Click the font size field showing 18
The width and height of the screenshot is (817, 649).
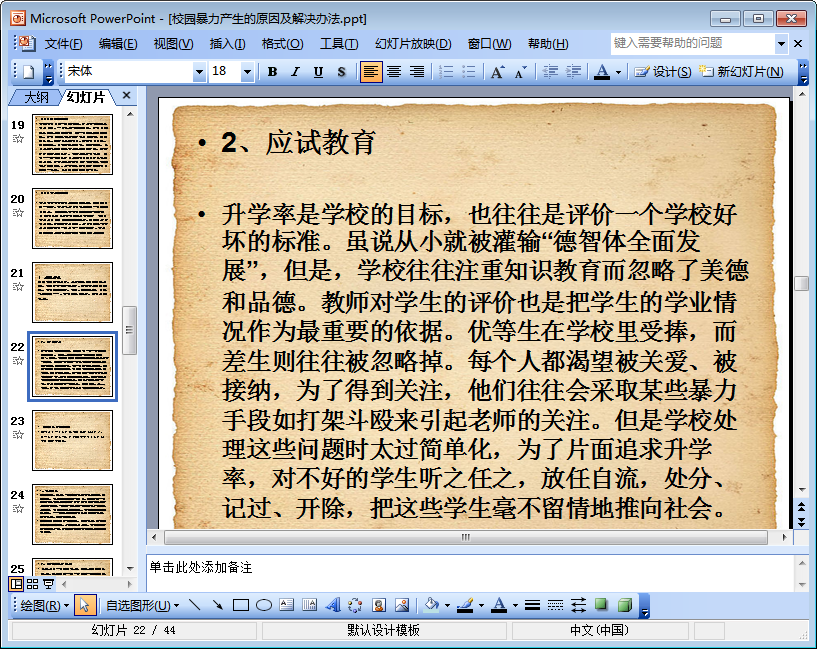(x=225, y=72)
